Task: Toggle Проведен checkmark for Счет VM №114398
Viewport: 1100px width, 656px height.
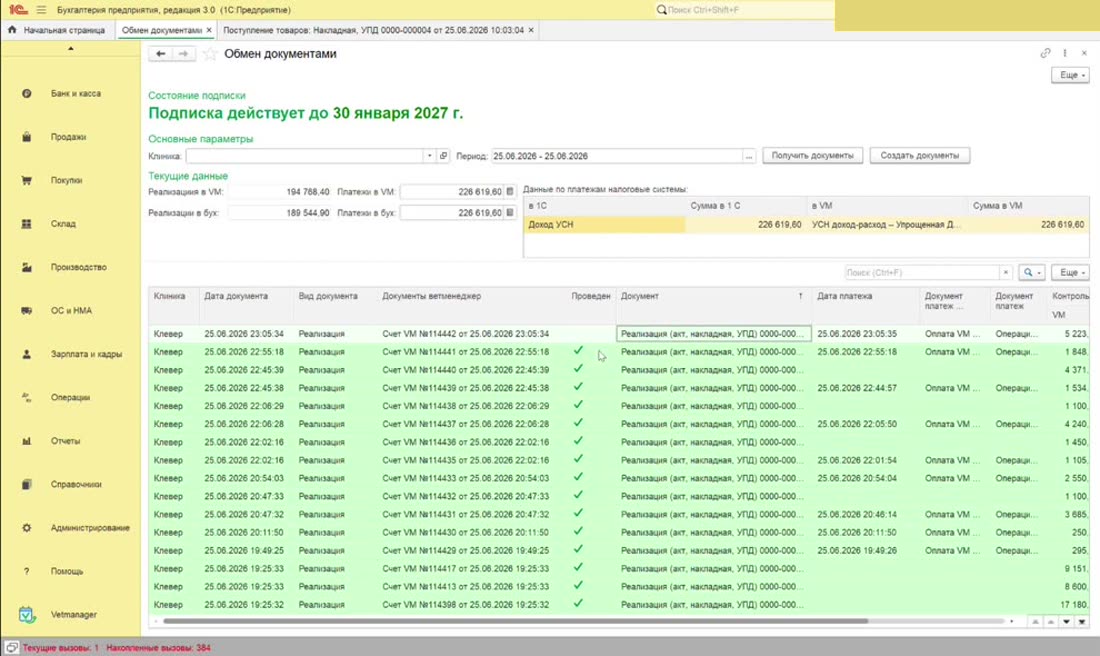Action: 578,603
